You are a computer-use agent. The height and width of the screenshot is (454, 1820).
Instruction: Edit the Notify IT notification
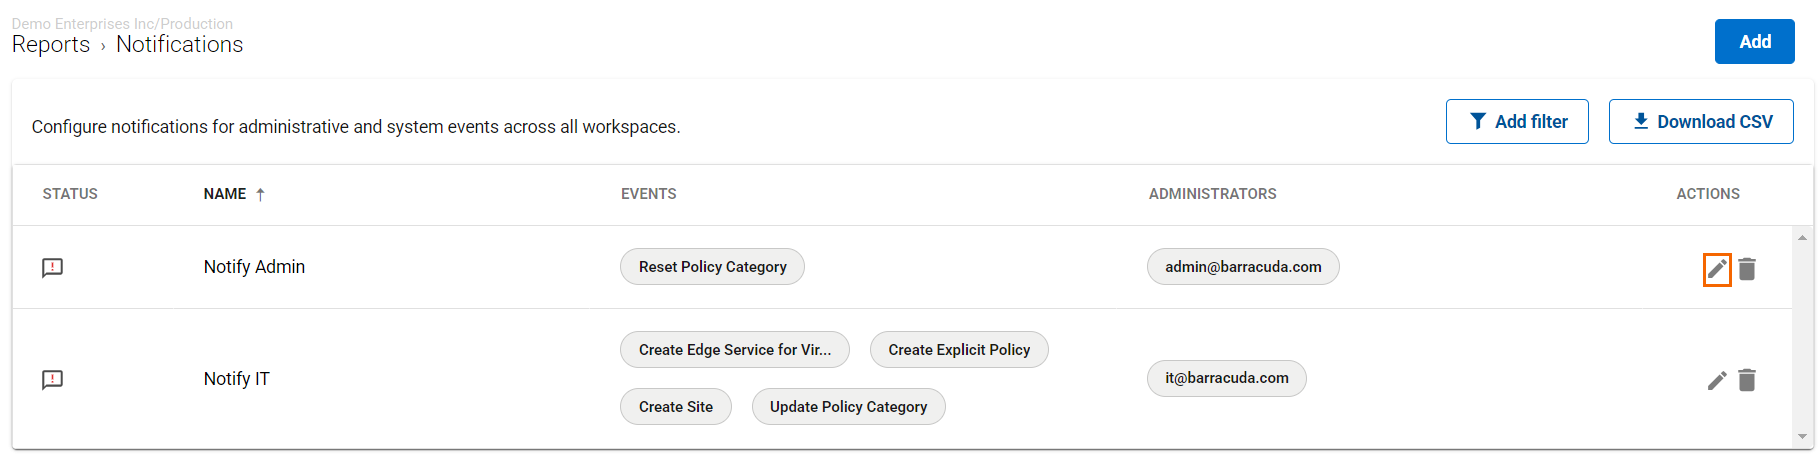(x=1716, y=380)
